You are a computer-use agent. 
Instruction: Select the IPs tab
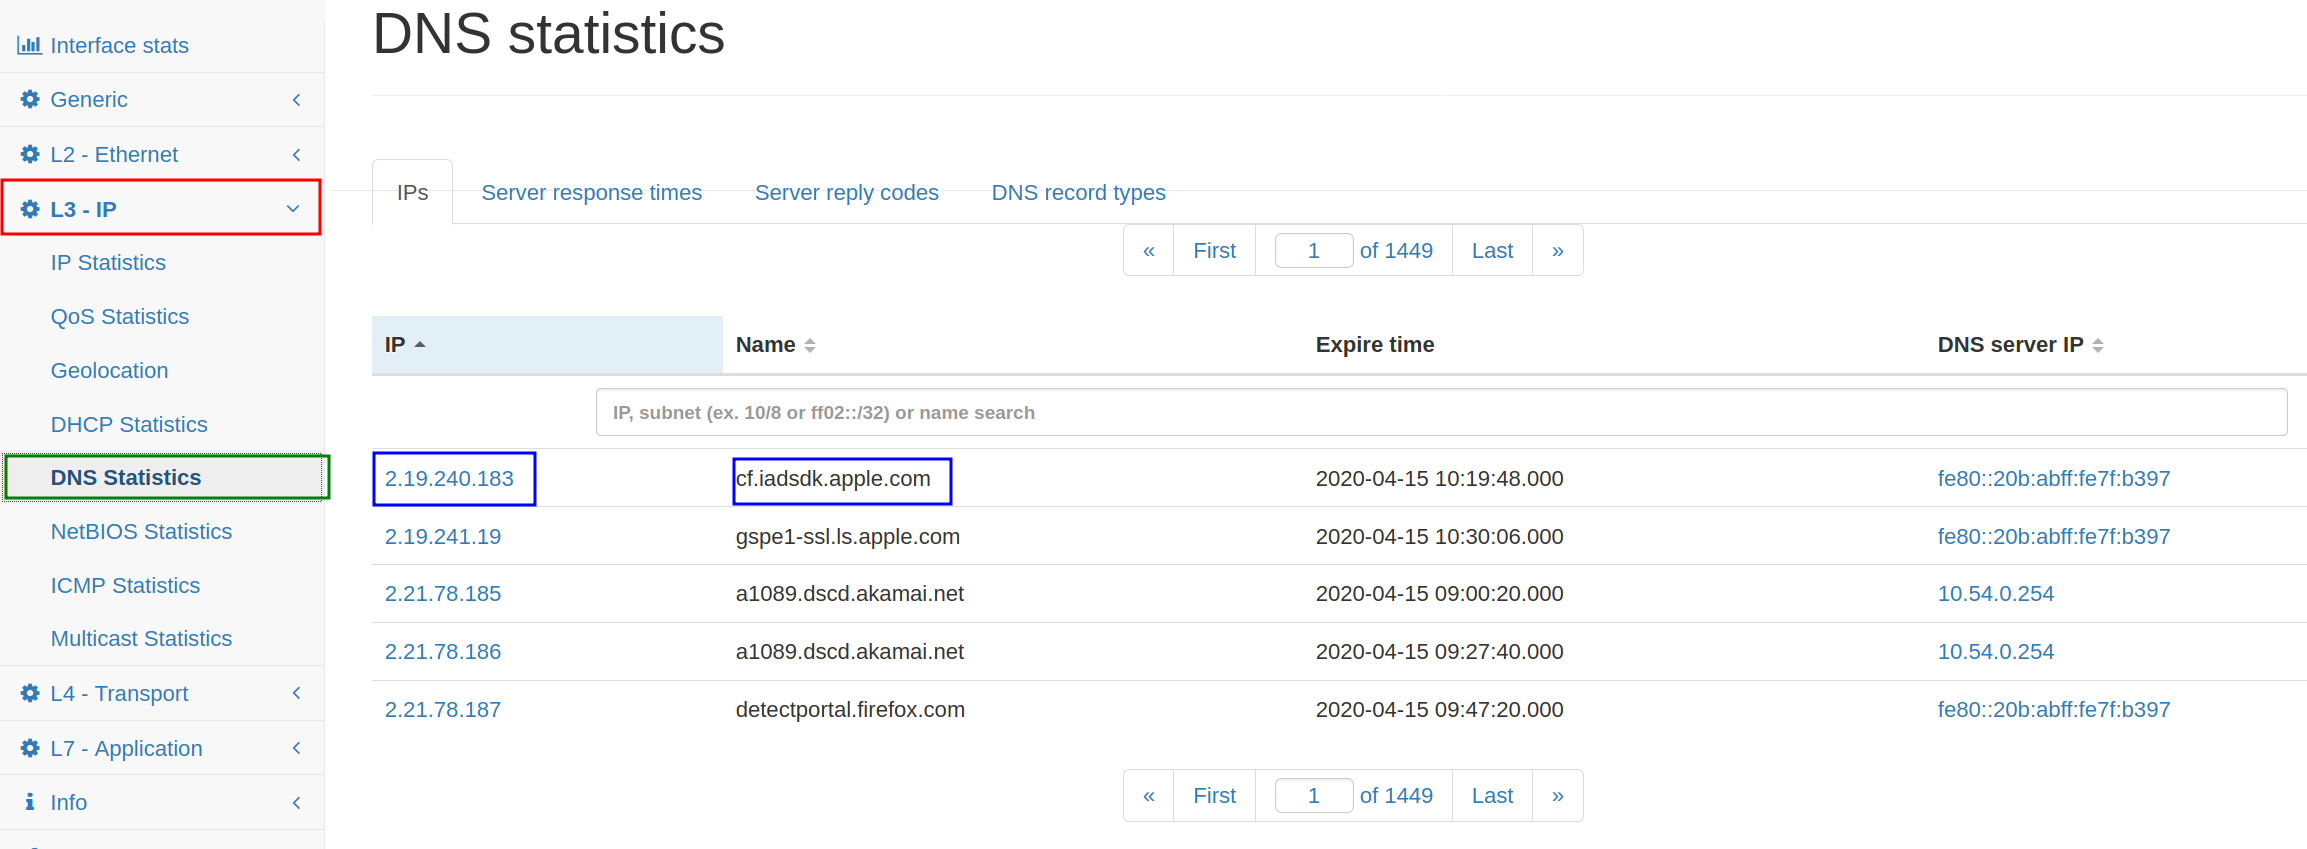click(412, 192)
